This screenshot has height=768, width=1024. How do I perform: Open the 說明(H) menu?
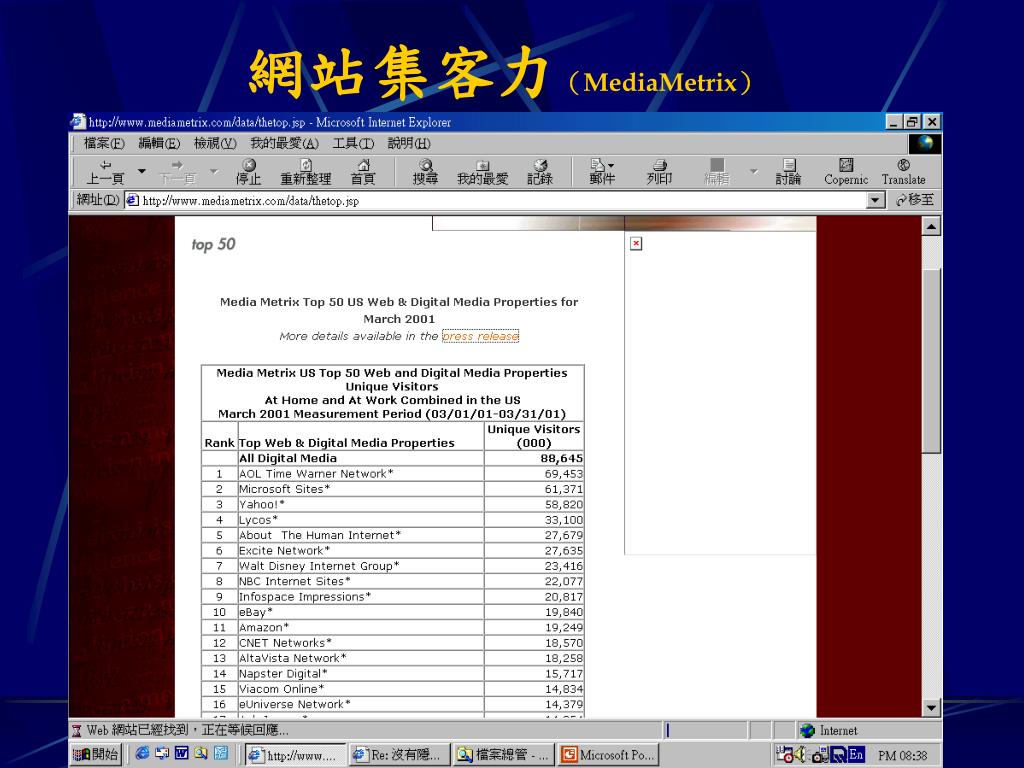pos(409,143)
